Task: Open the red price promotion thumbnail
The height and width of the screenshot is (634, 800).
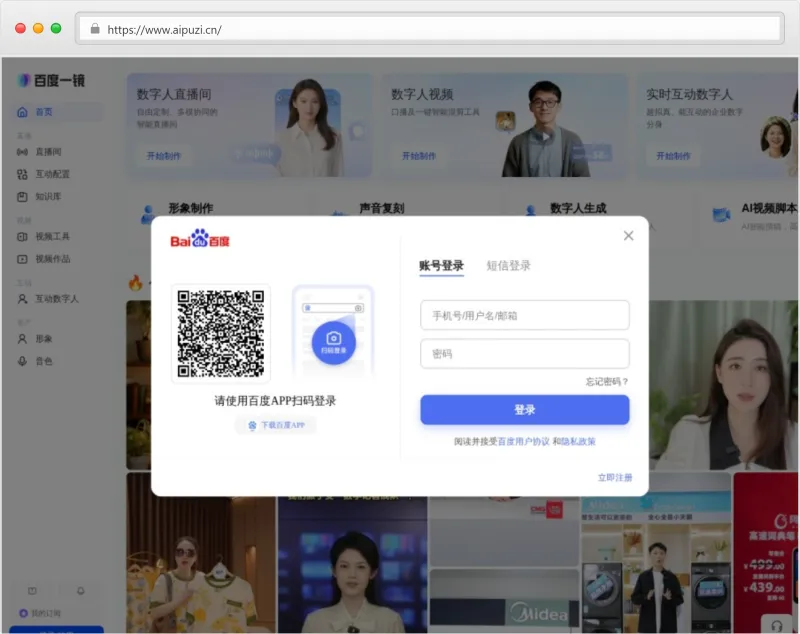Action: [766, 553]
